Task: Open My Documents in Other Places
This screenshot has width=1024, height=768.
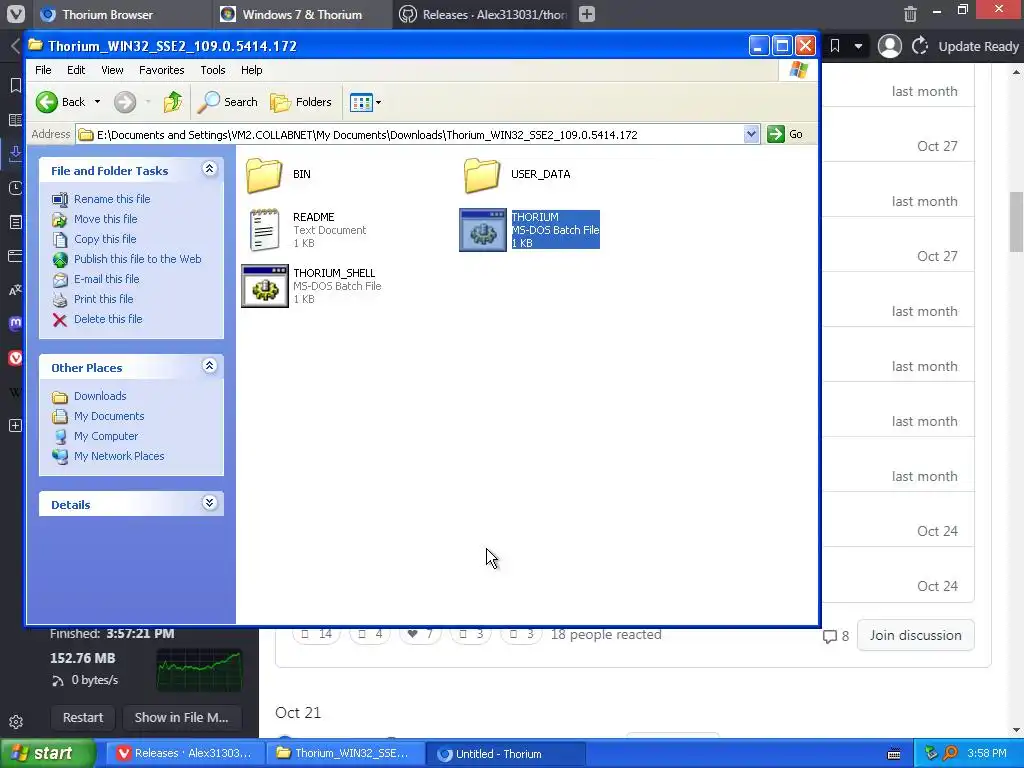Action: coord(109,416)
